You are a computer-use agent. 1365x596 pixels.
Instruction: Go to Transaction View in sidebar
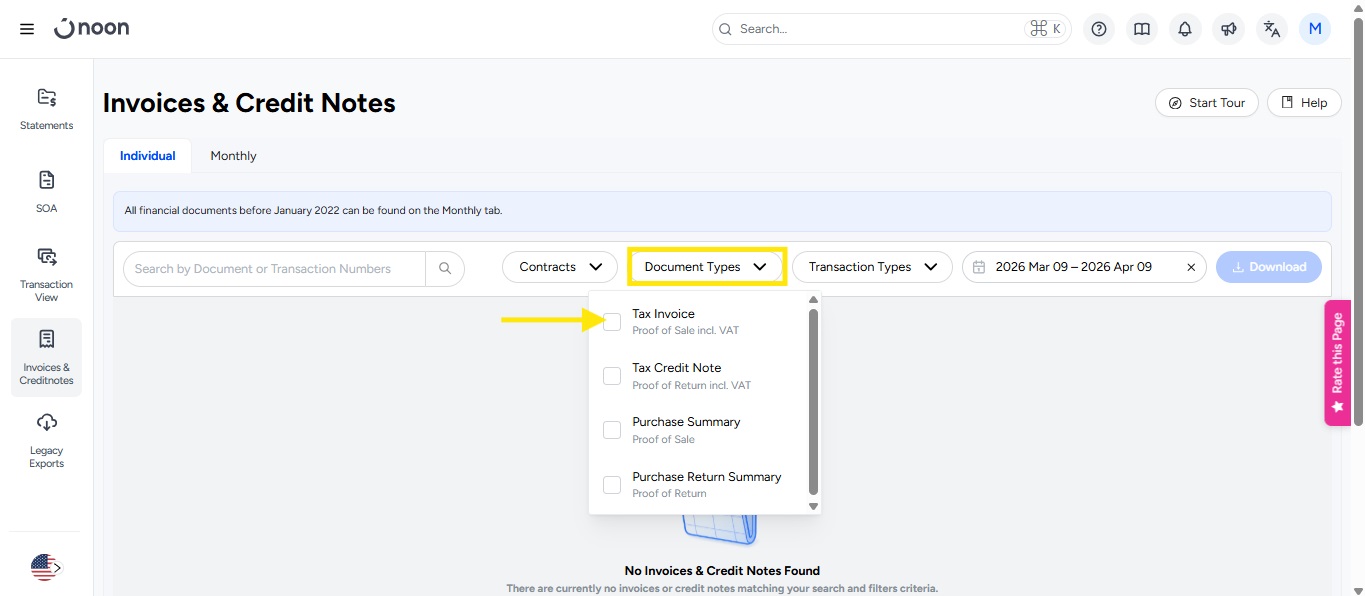[x=46, y=274]
